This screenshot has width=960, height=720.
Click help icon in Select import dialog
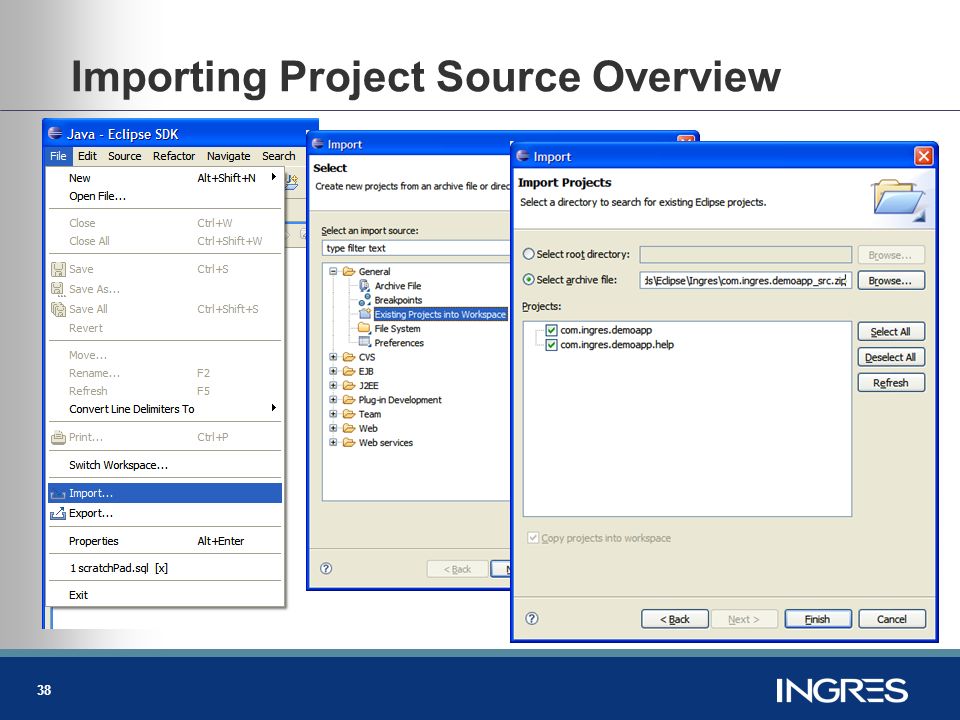(x=326, y=568)
